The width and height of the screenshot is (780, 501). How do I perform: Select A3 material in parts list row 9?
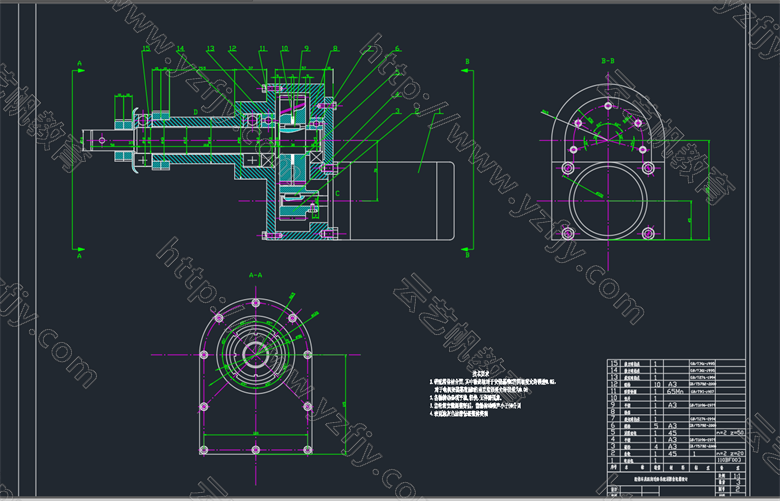[x=673, y=405]
